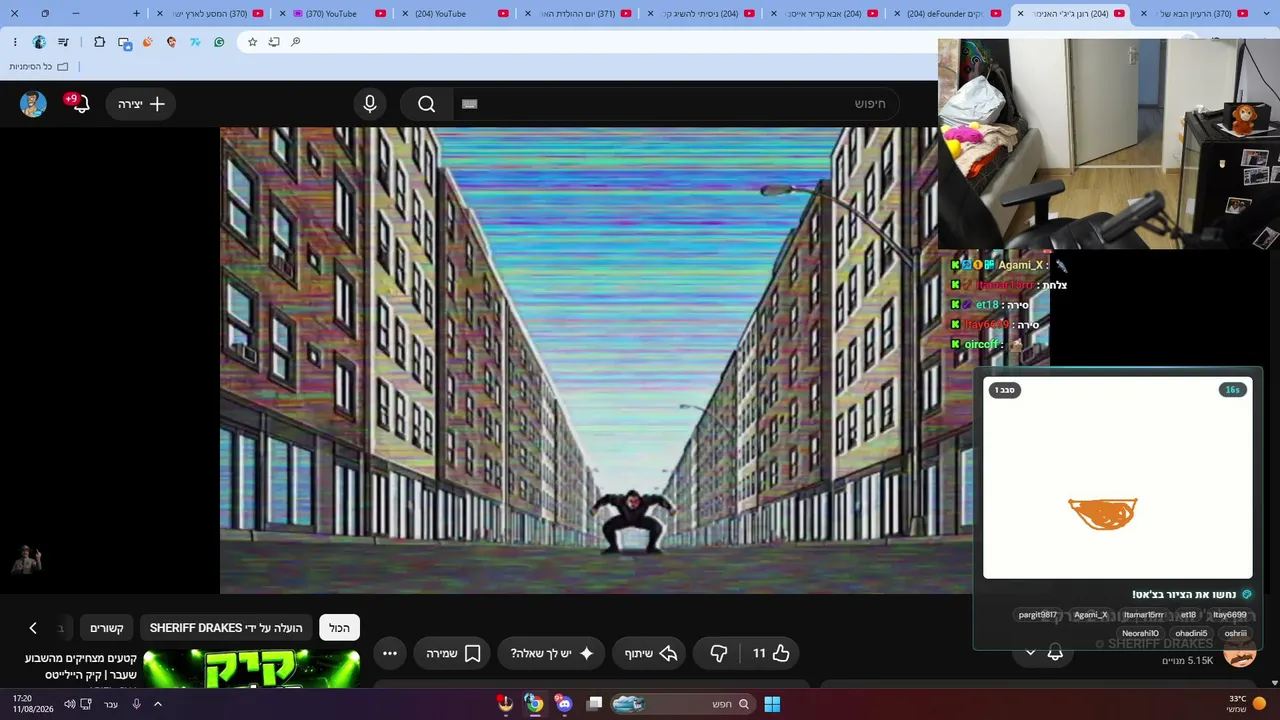The image size is (1280, 720).
Task: Click the taskbar volume speaker icon
Action: click(69, 704)
